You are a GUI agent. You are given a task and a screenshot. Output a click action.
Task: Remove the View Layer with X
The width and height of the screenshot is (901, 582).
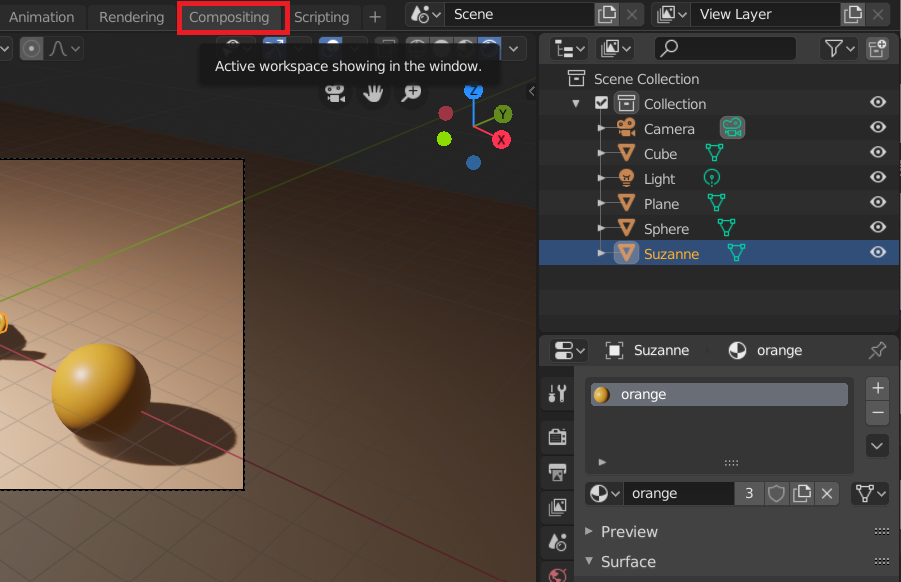point(877,14)
